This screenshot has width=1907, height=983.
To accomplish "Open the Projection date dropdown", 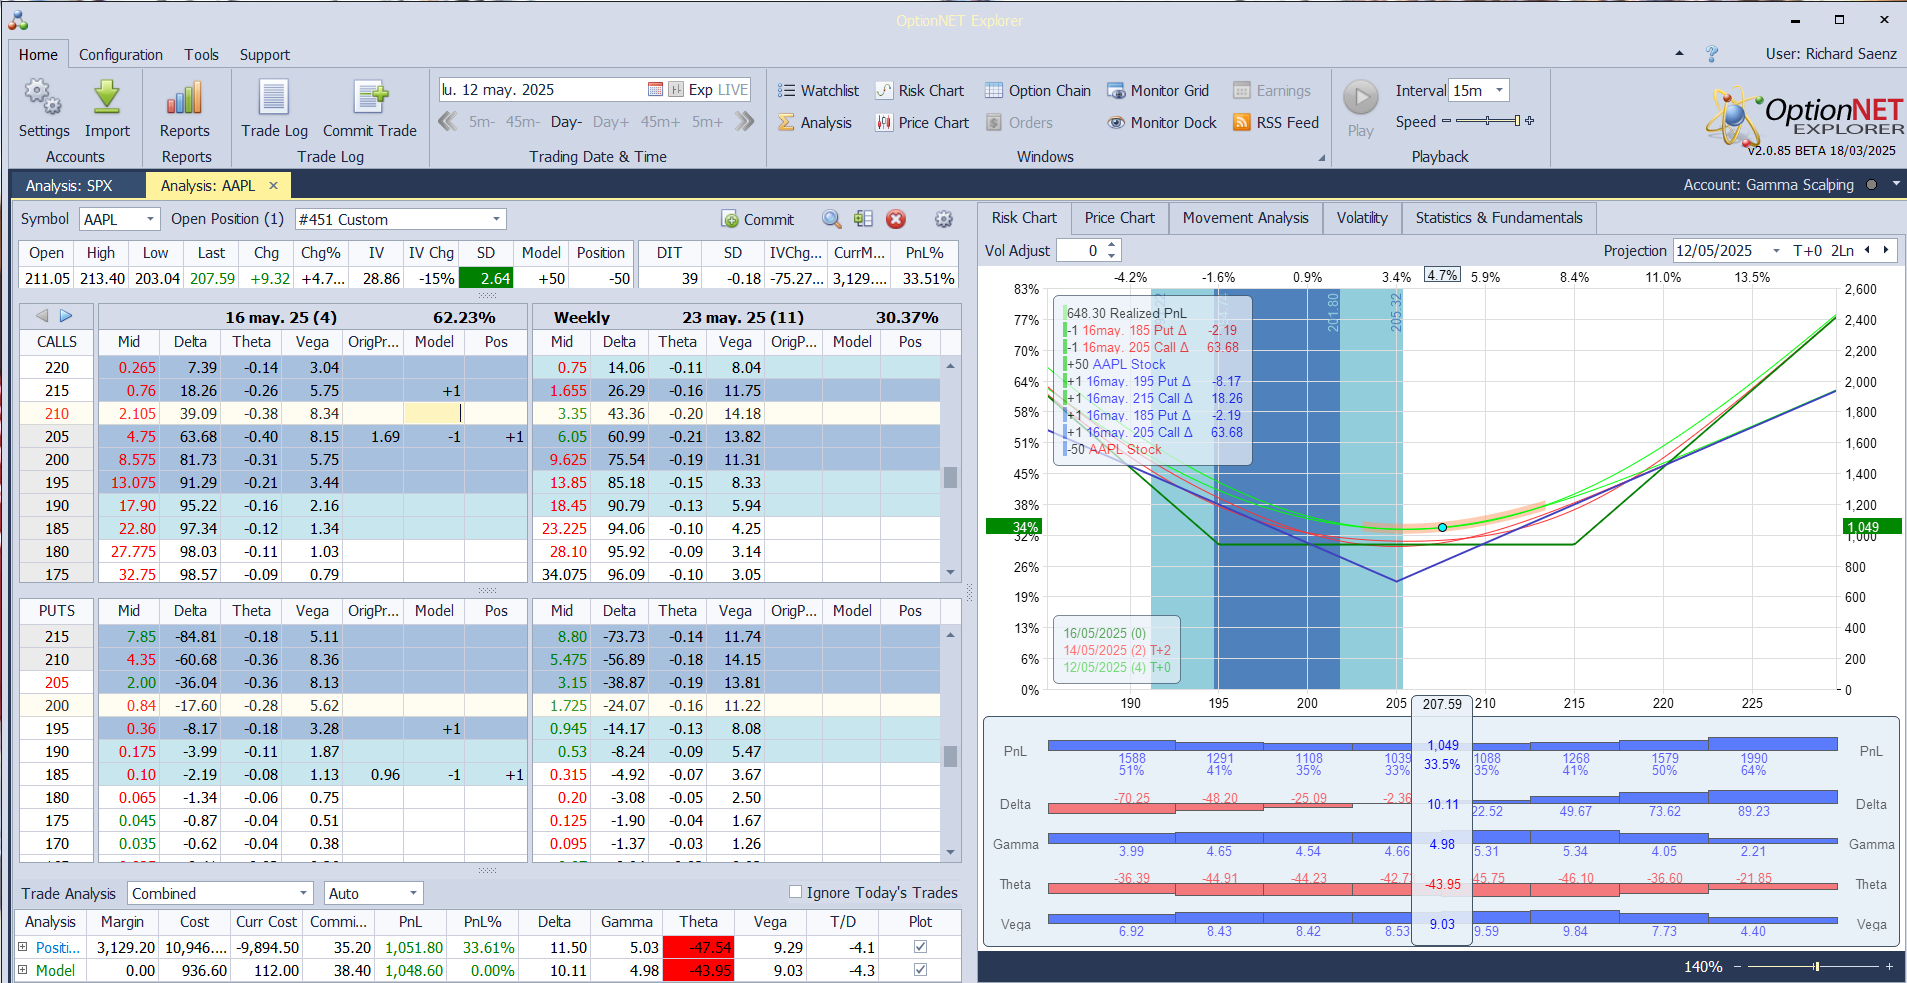I will 1776,251.
